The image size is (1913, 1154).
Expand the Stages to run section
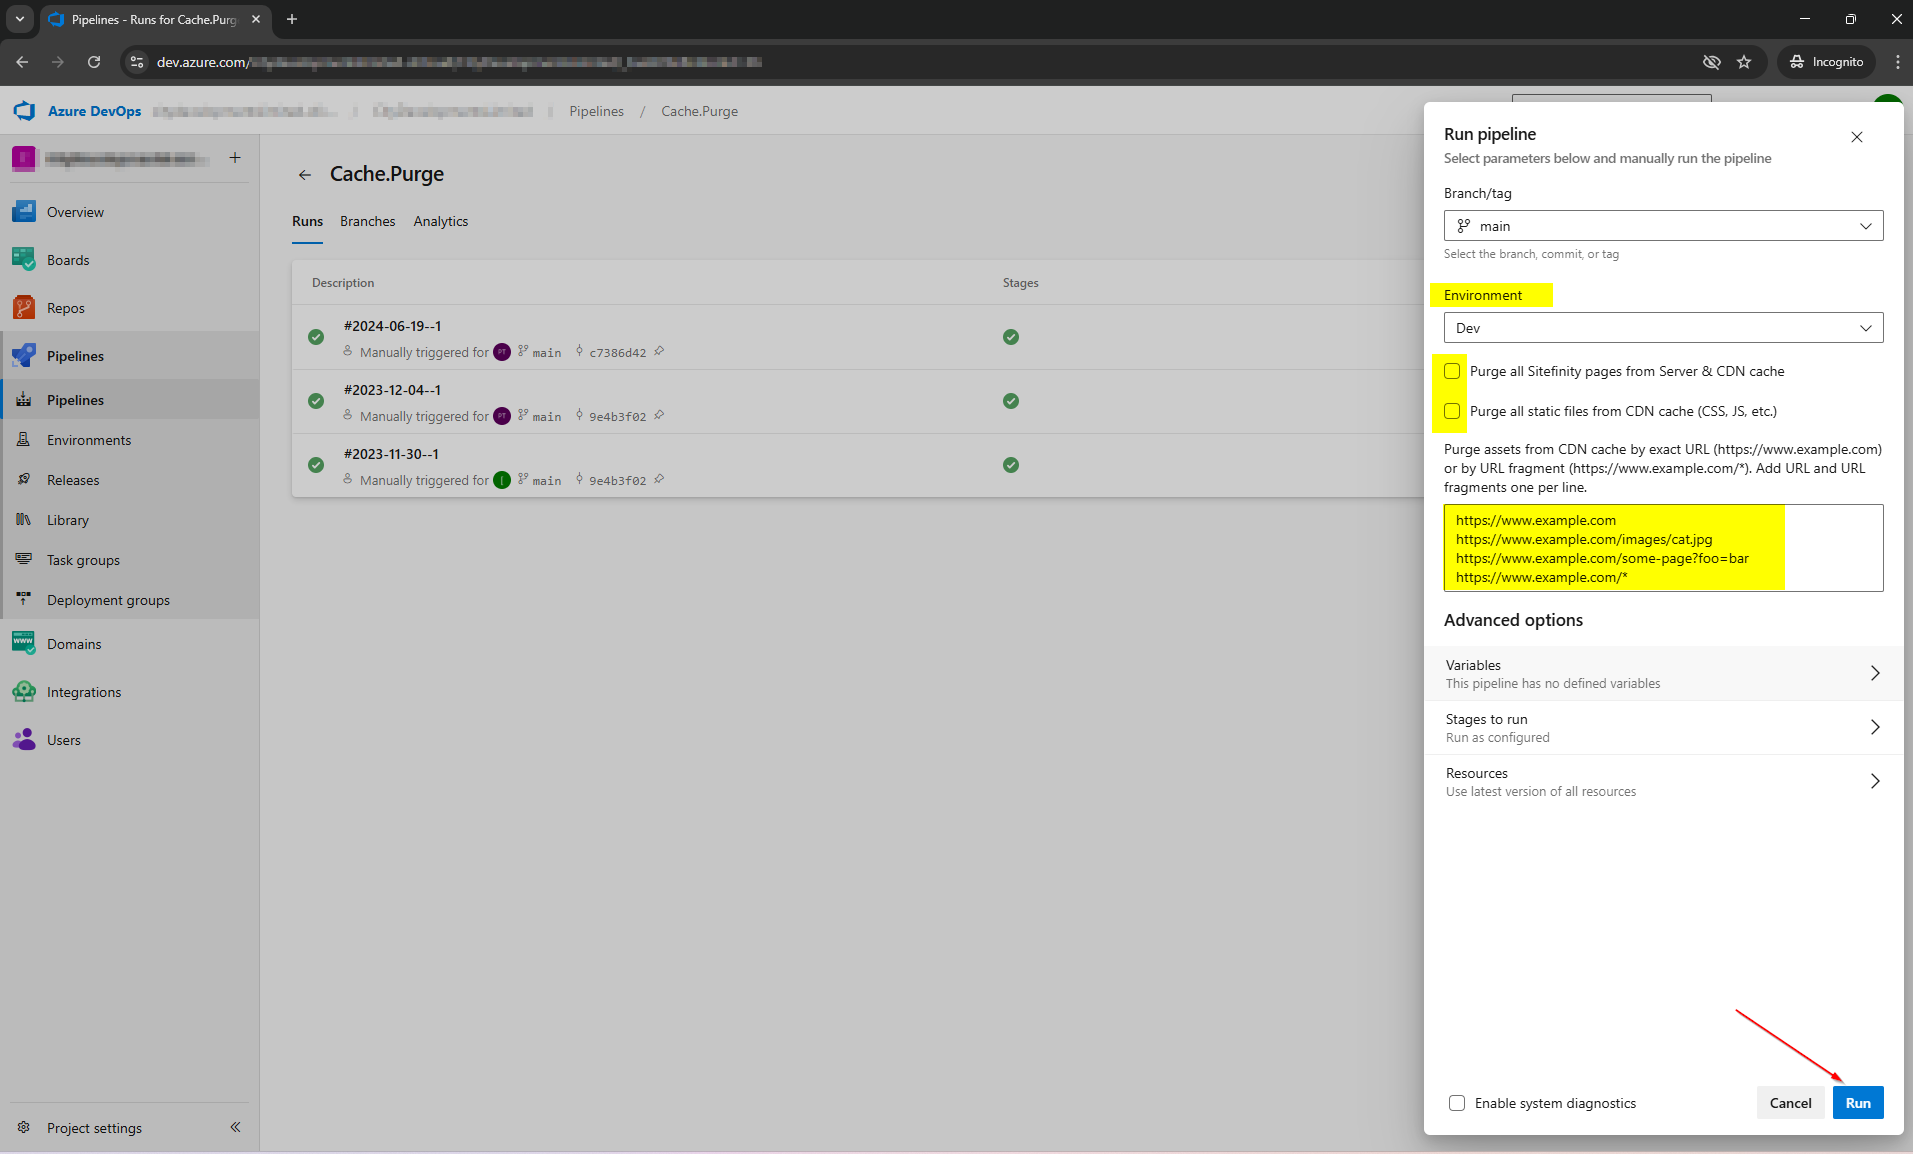[1661, 727]
